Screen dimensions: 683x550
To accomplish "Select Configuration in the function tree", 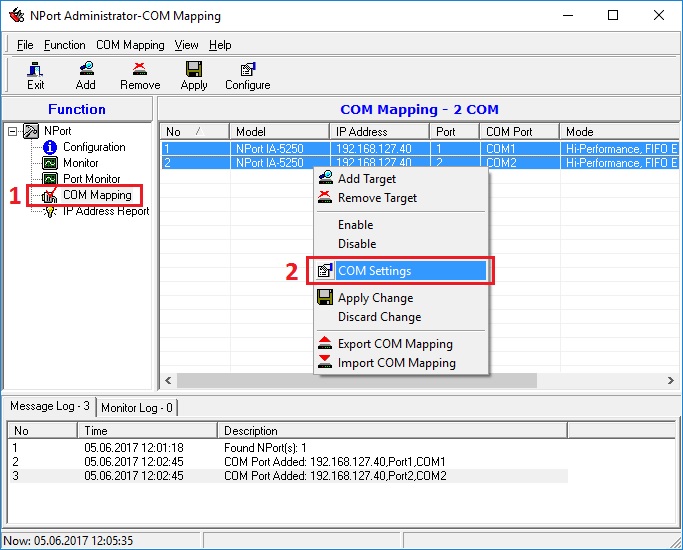I will point(94,147).
